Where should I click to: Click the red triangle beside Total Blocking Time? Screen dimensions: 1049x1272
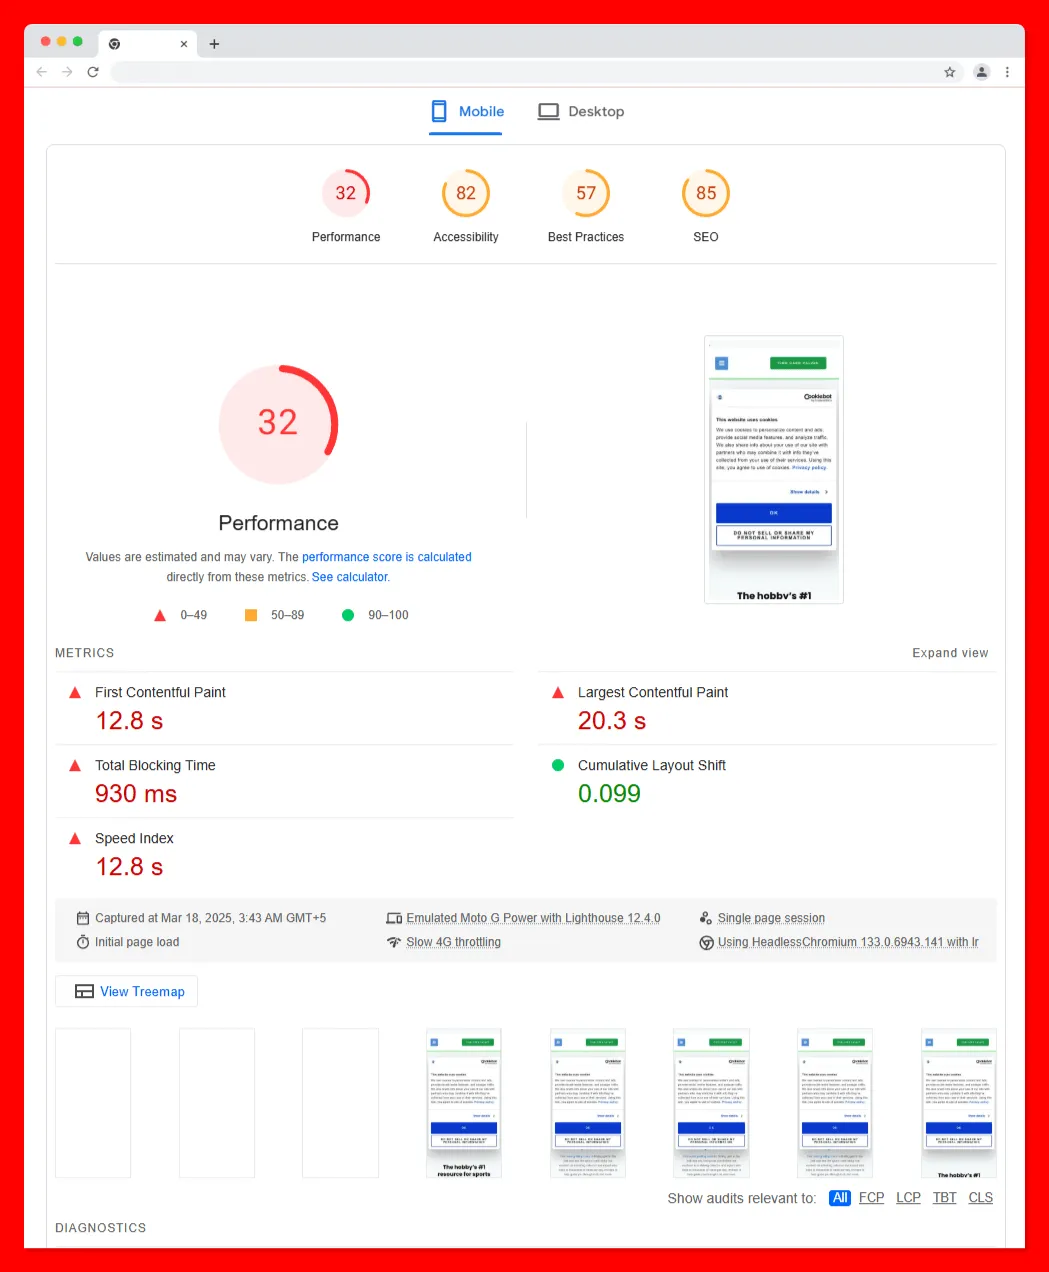coord(75,765)
